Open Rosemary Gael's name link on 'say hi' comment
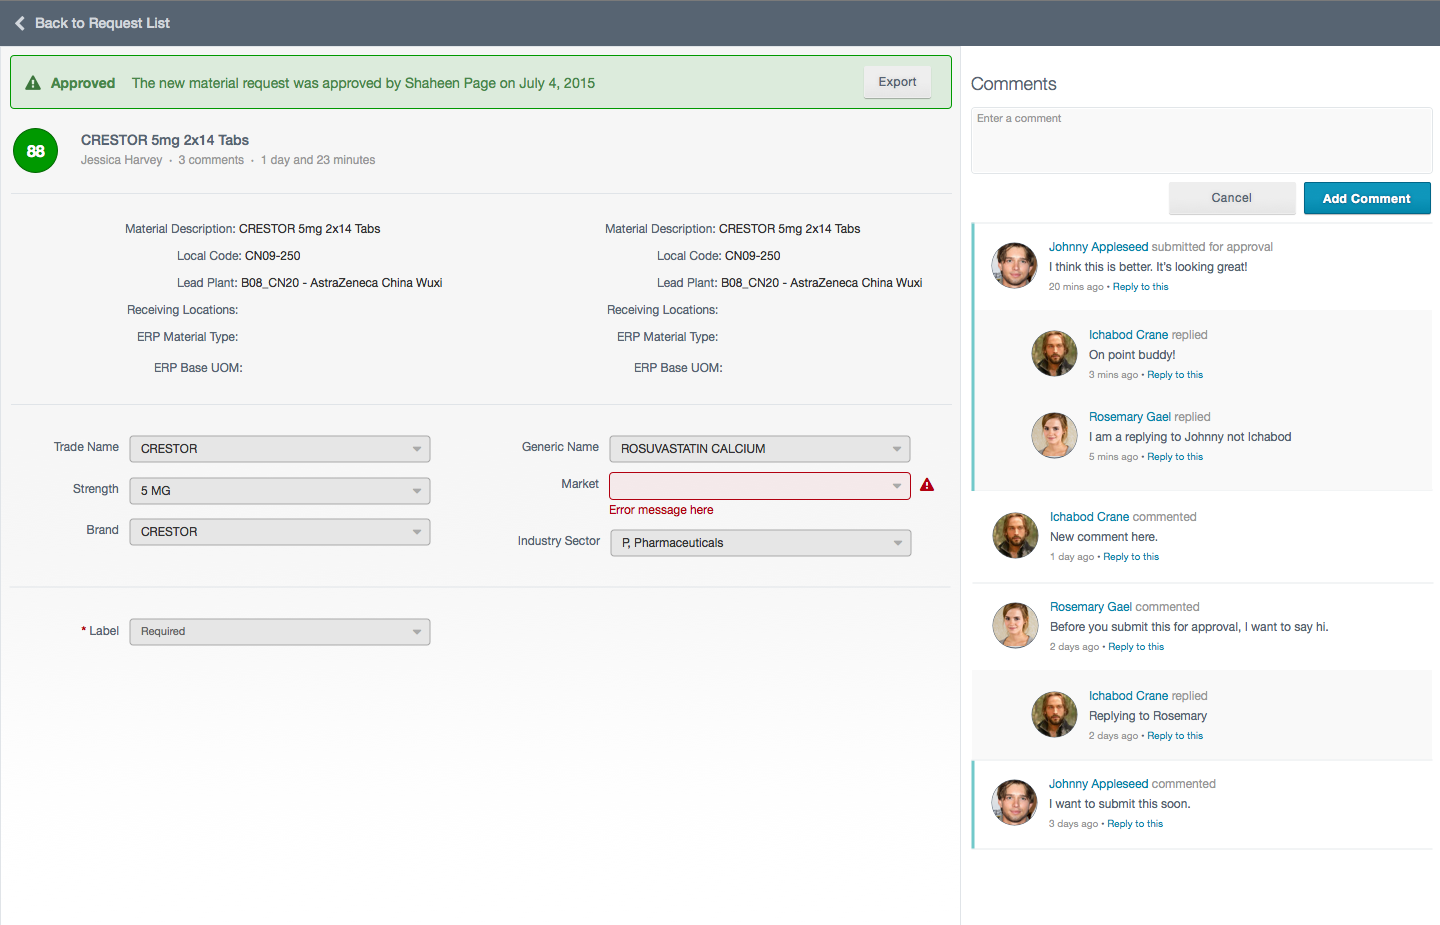The width and height of the screenshot is (1440, 925). (1090, 607)
